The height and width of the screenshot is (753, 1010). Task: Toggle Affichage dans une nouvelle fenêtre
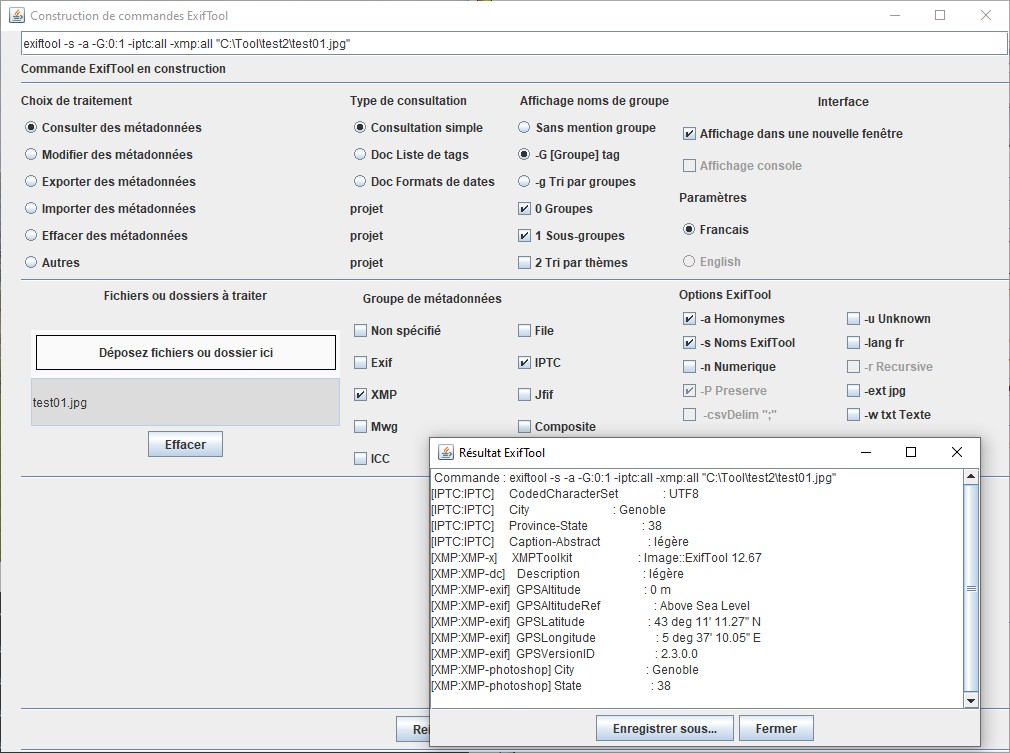tap(689, 134)
